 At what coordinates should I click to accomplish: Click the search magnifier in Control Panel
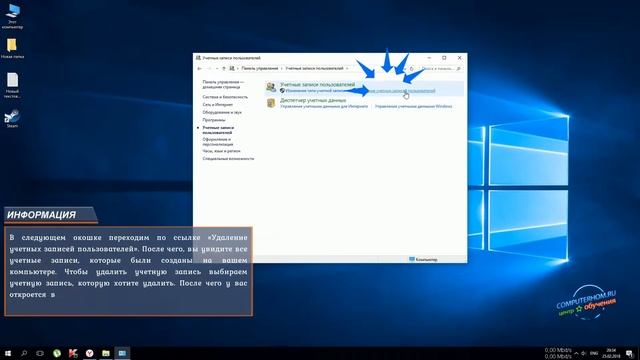(x=459, y=69)
